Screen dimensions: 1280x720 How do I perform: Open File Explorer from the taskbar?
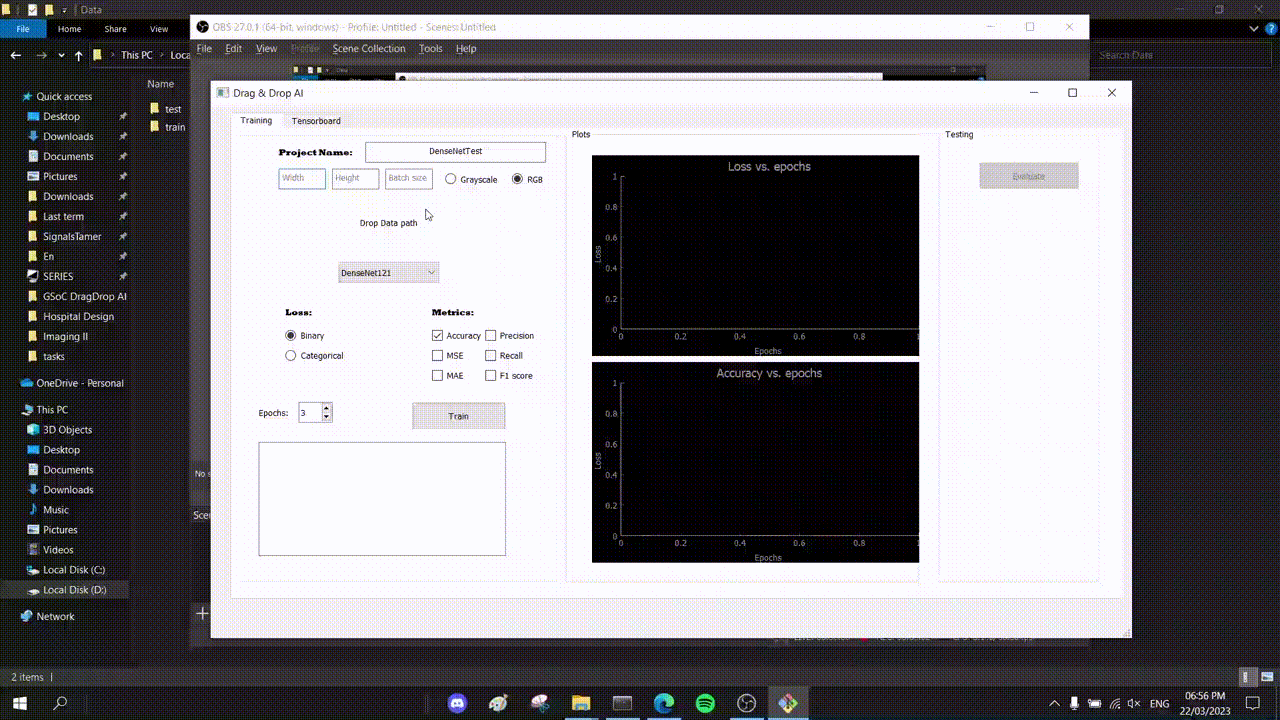pos(581,704)
